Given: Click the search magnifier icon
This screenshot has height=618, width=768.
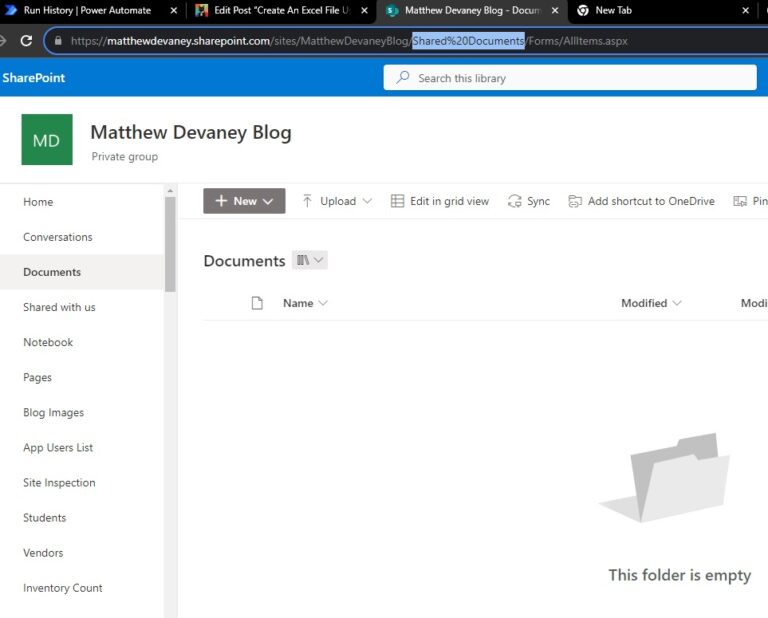Looking at the screenshot, I should tap(403, 77).
